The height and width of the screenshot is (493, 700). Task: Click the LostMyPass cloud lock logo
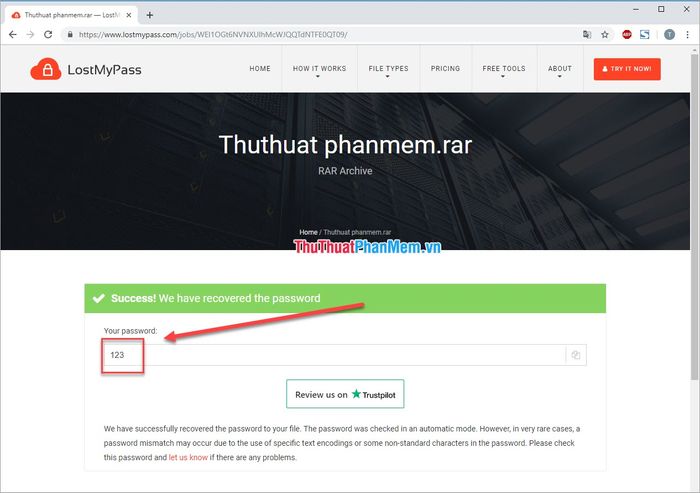pyautogui.click(x=46, y=69)
